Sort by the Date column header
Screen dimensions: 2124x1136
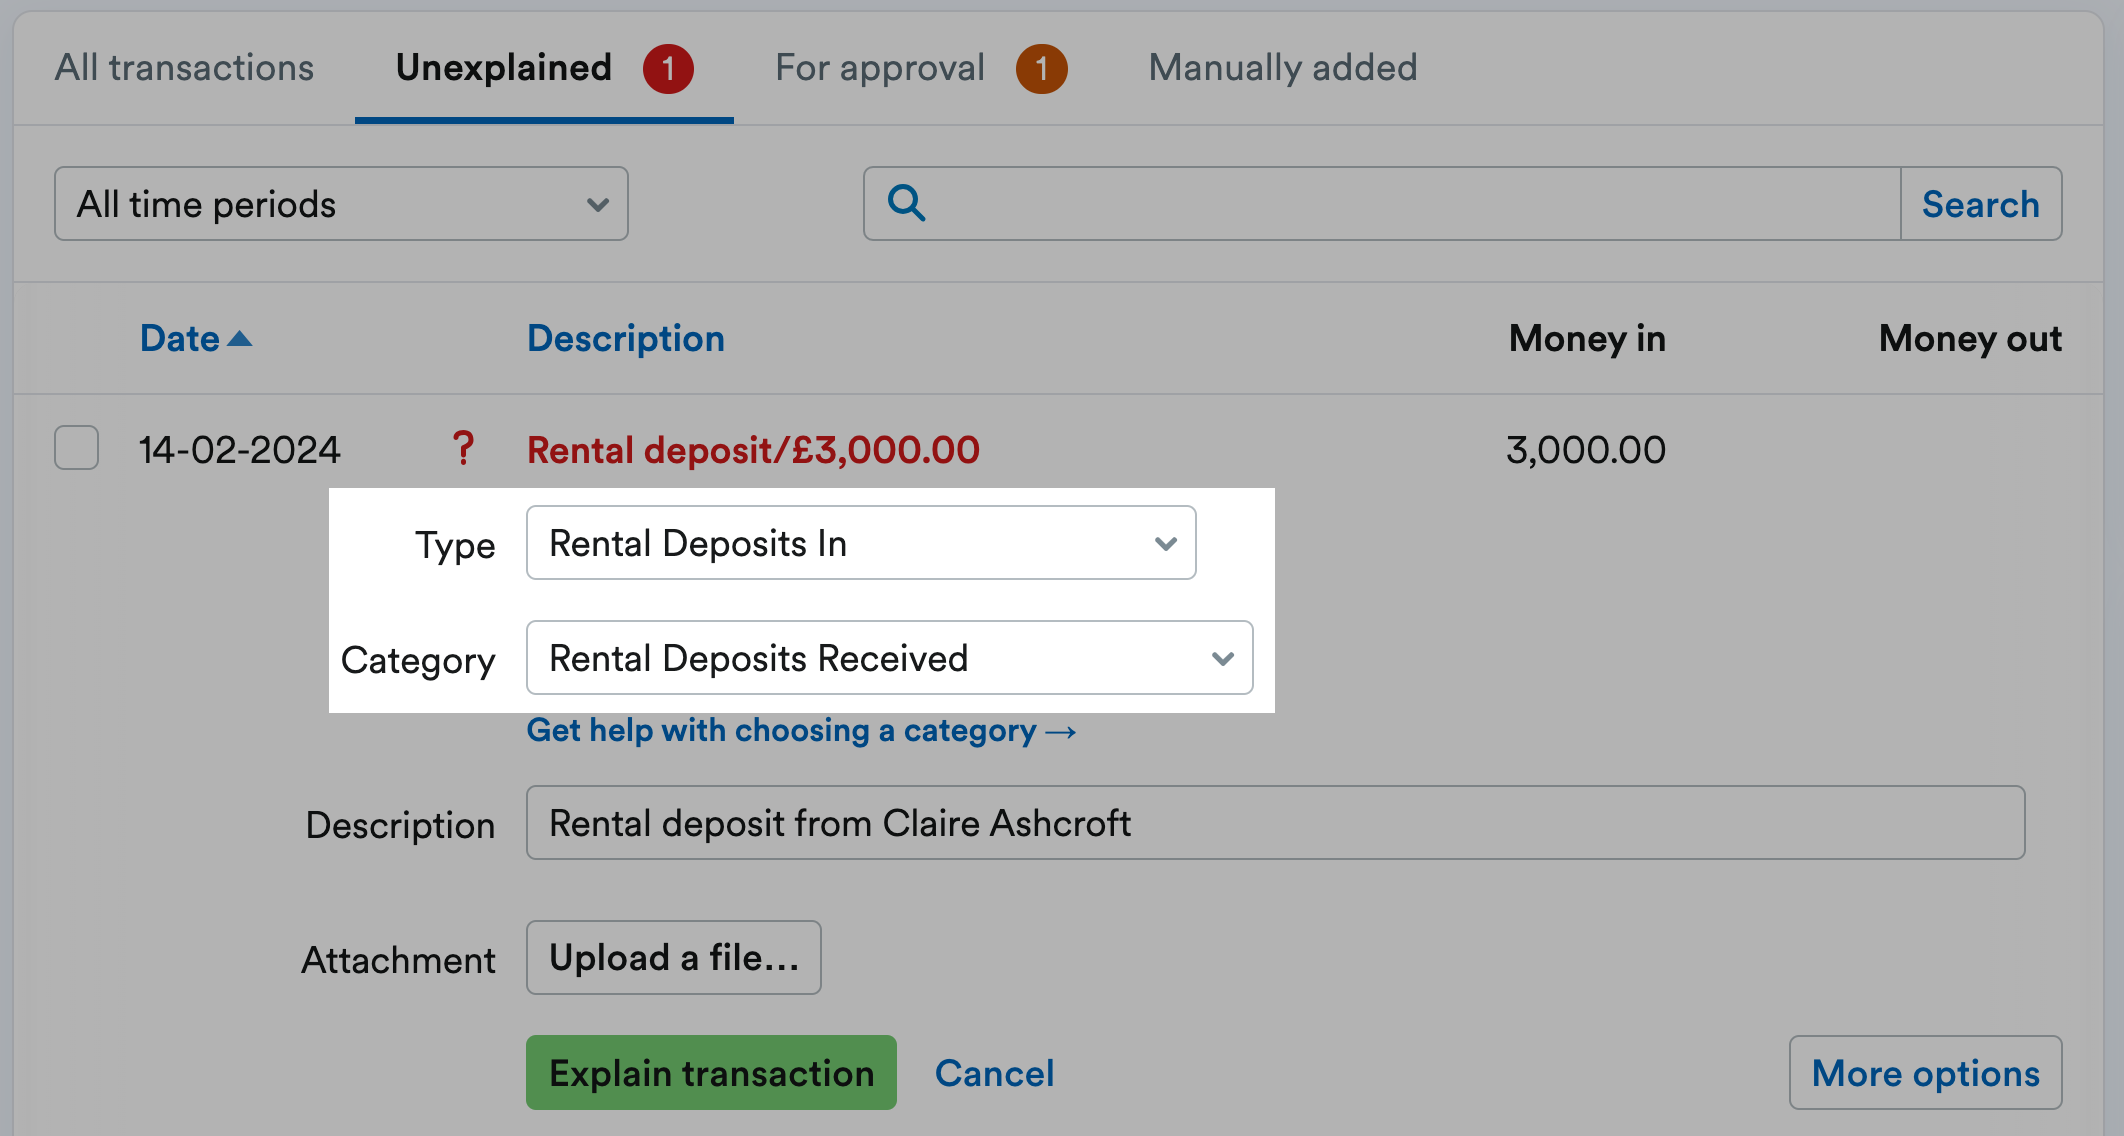pos(180,339)
